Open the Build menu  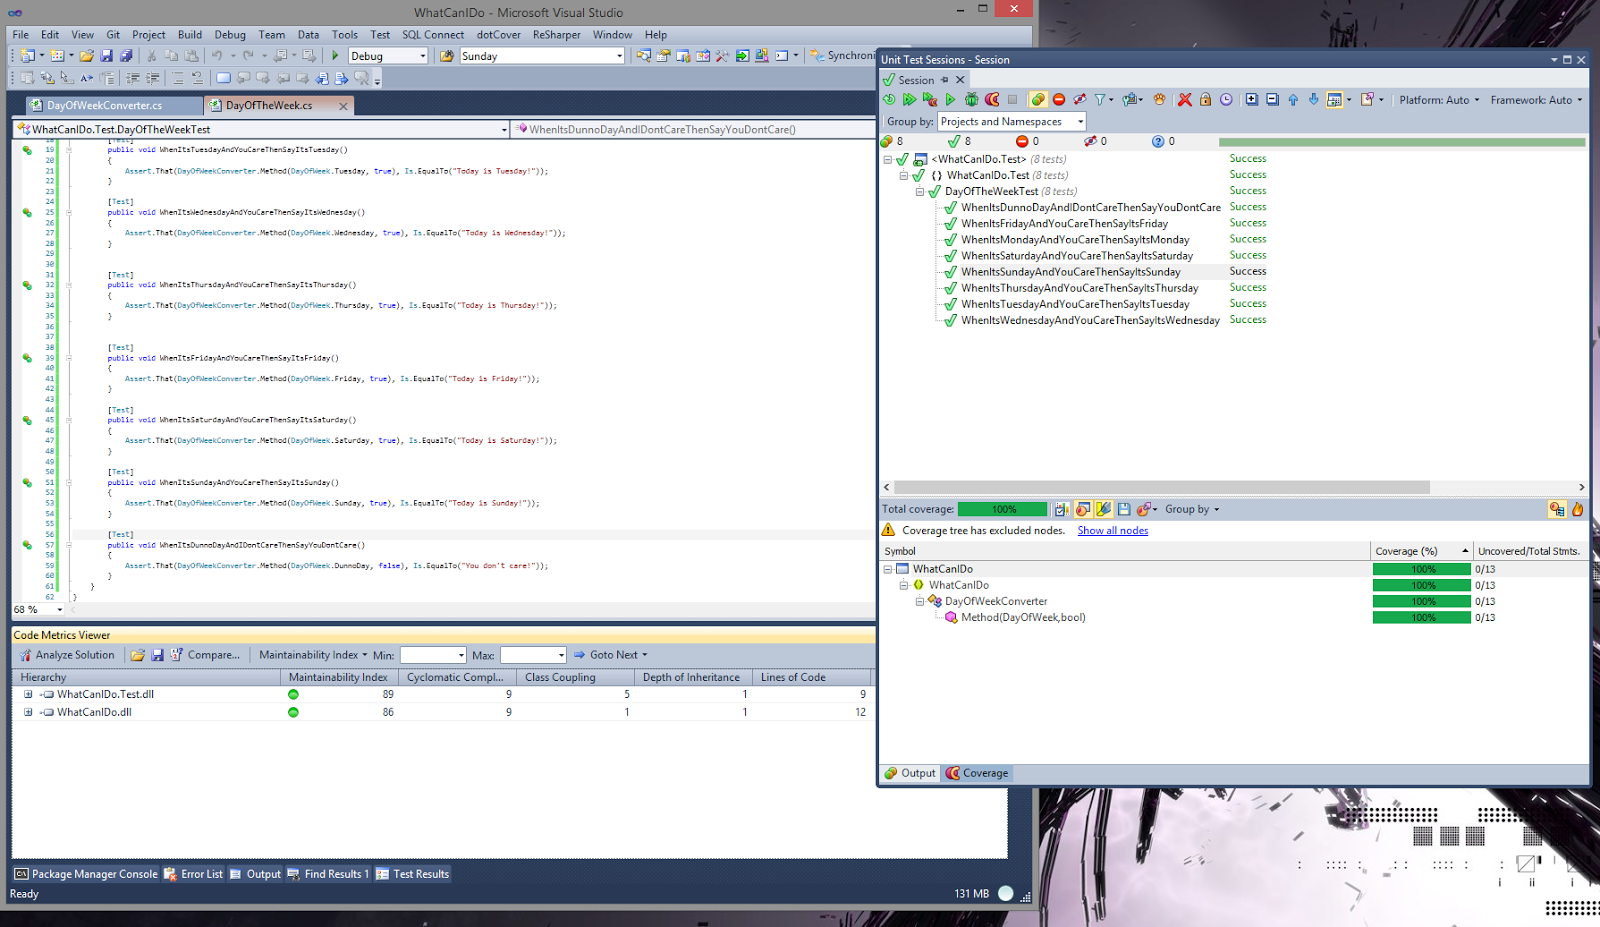[190, 34]
